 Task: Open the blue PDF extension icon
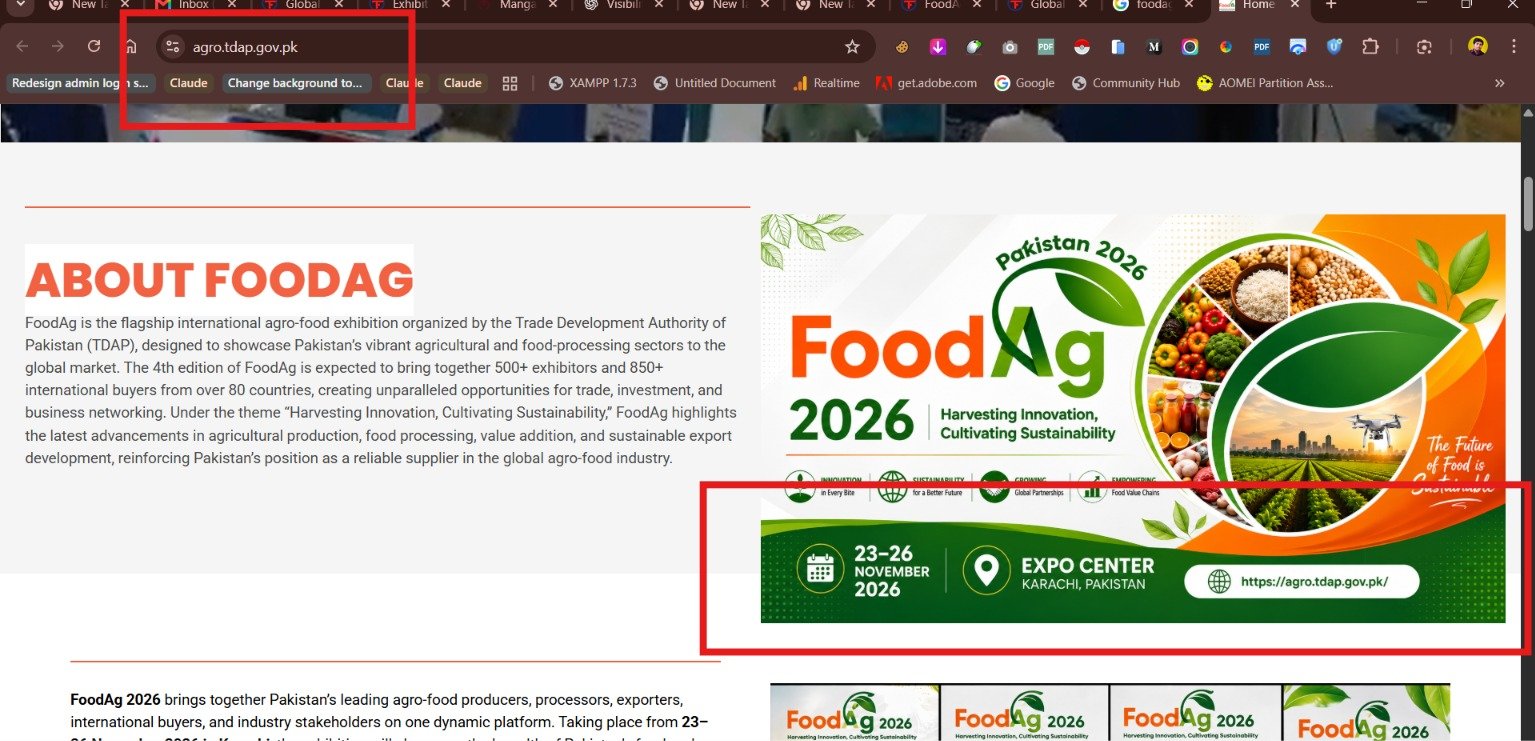point(1262,47)
